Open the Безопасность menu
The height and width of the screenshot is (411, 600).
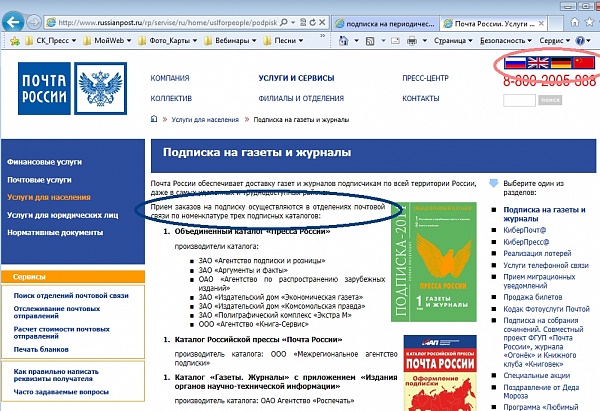coord(506,41)
